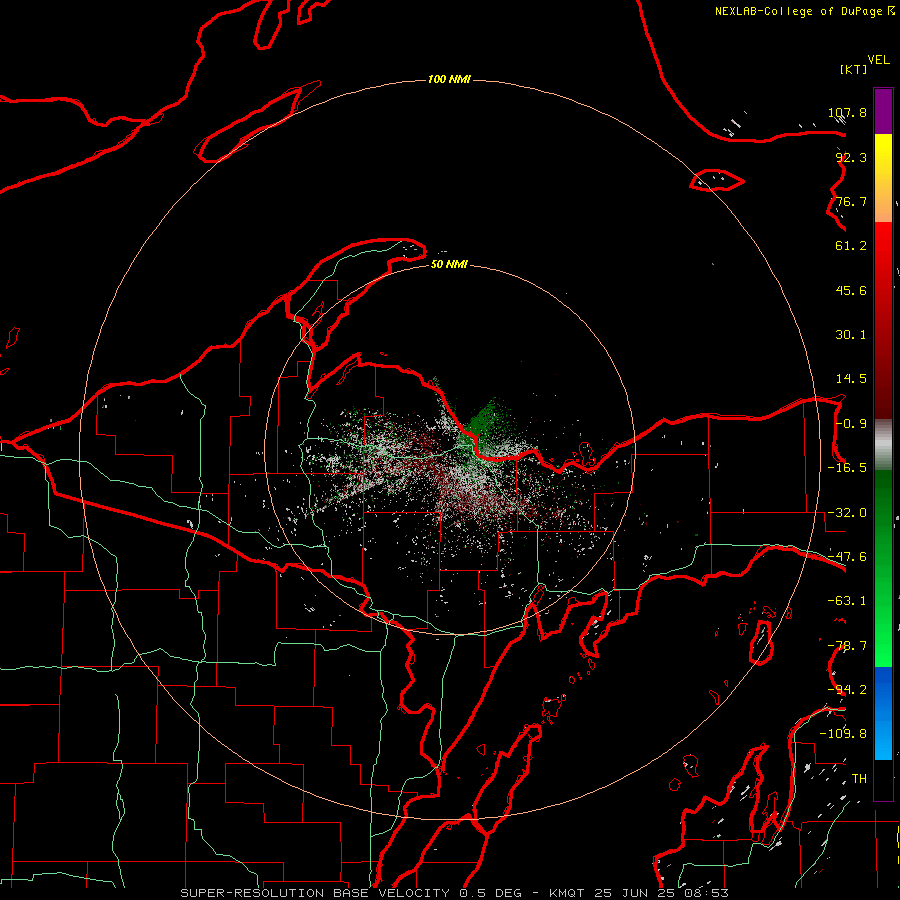Click the -94.2 legend value

coord(847,690)
